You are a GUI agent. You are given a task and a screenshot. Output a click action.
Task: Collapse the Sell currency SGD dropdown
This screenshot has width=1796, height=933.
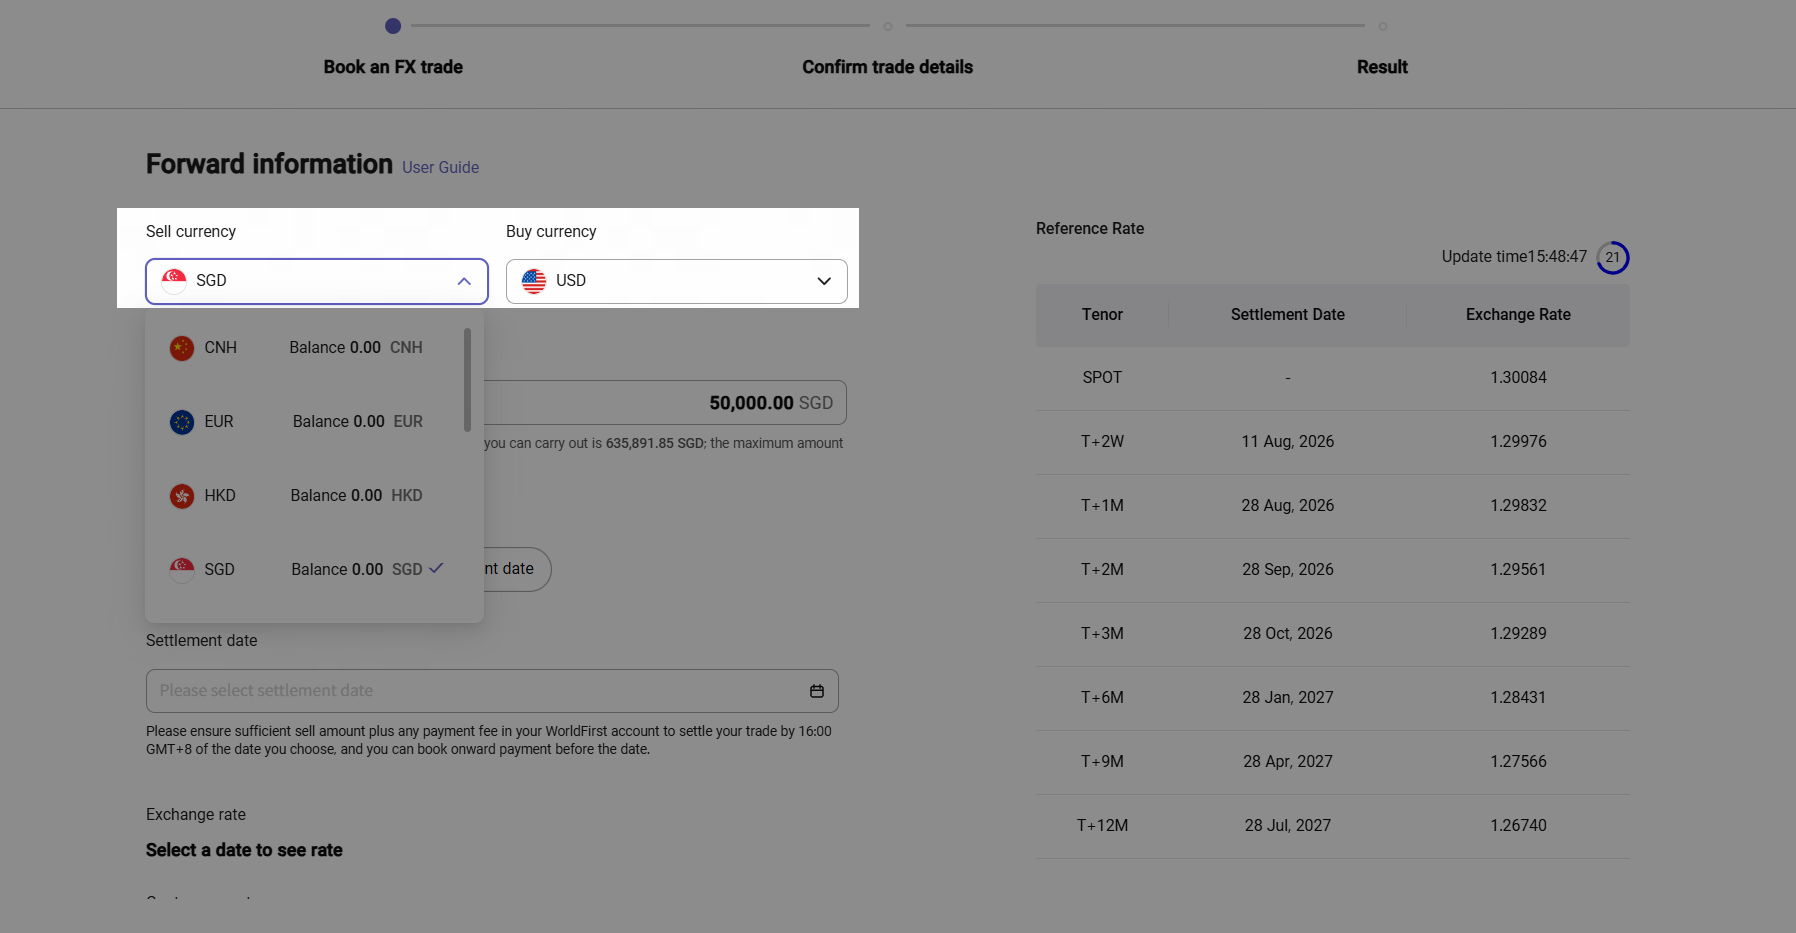pyautogui.click(x=317, y=281)
